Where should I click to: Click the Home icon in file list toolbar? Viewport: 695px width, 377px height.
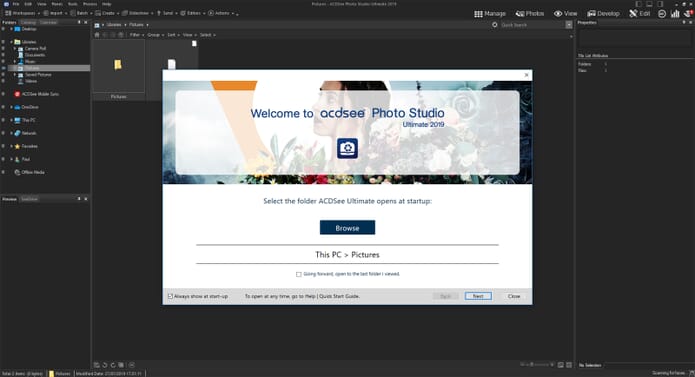97,35
